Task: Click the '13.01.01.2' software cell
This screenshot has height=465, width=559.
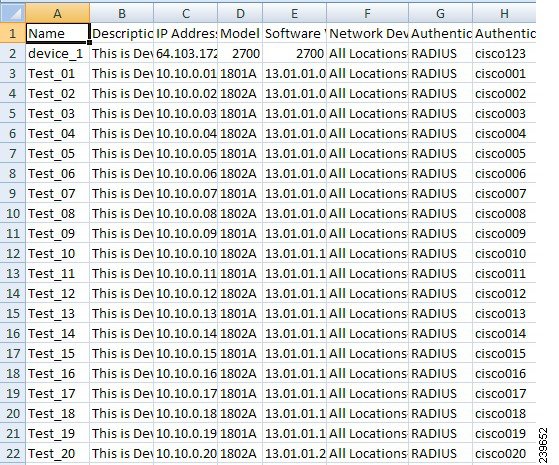Action: click(x=294, y=453)
